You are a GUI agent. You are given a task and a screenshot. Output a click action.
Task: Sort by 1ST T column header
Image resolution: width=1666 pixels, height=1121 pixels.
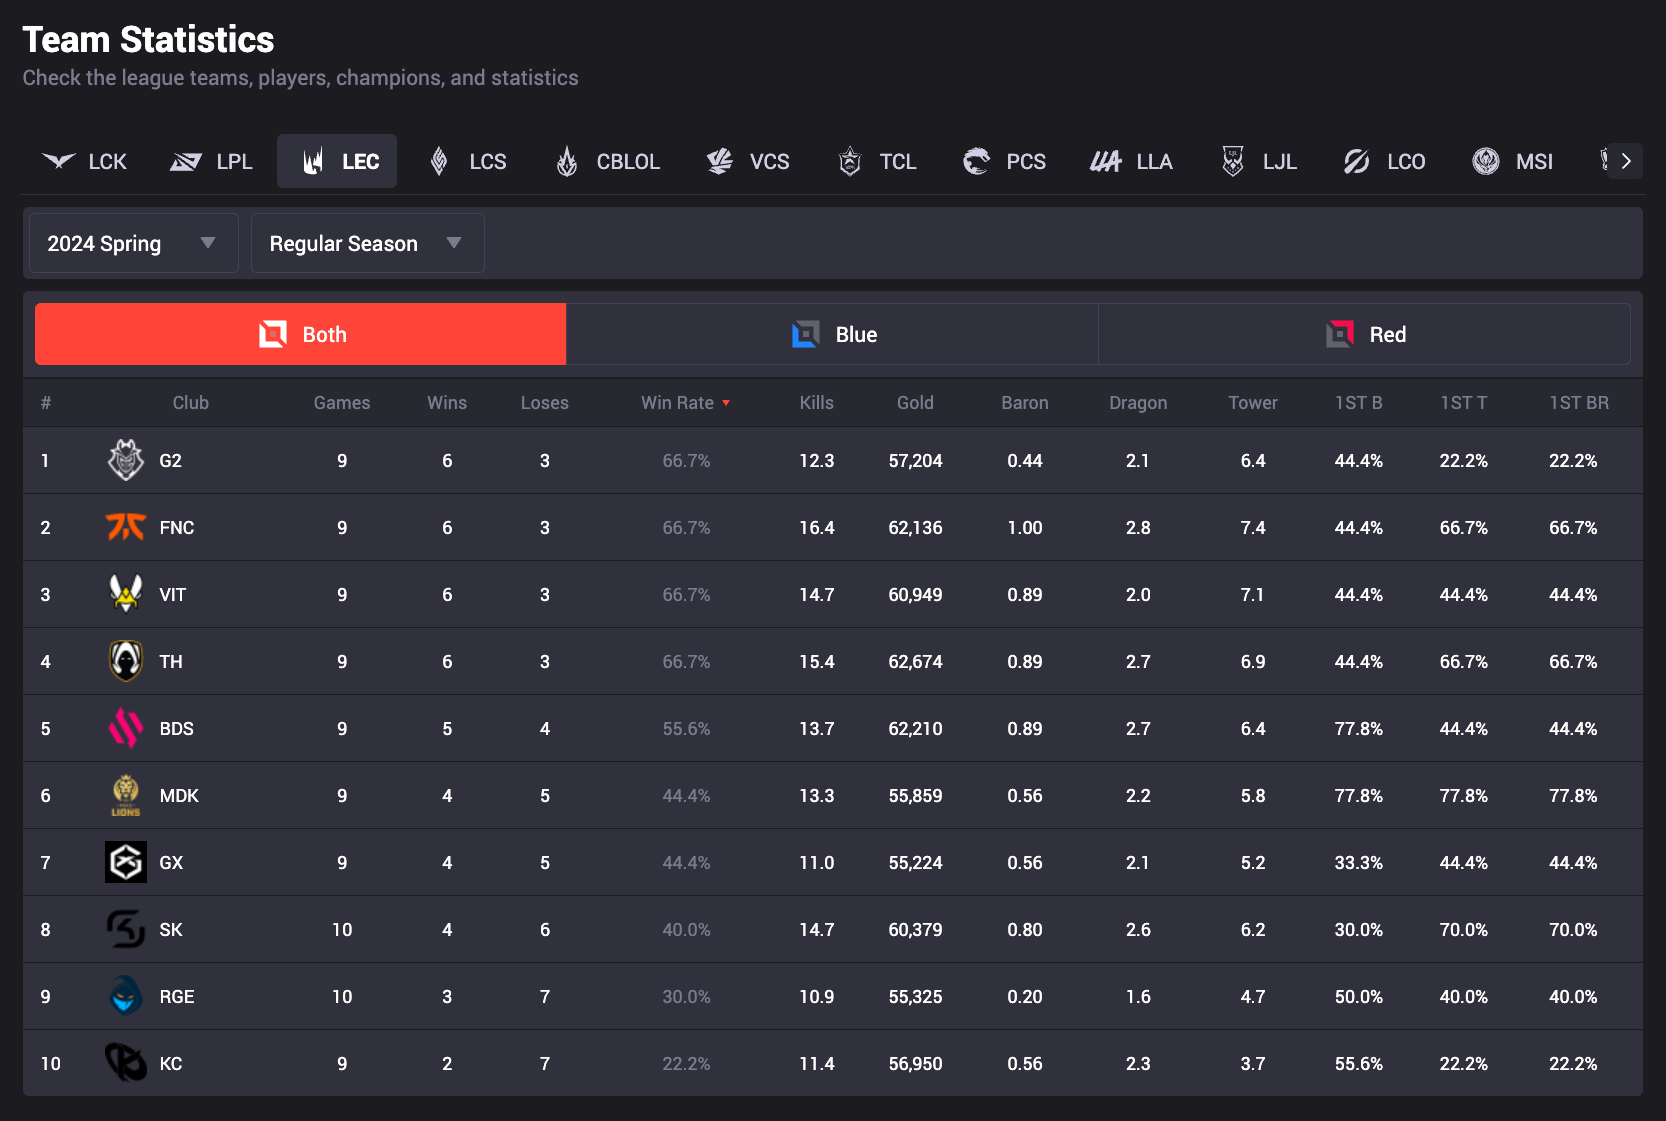pyautogui.click(x=1464, y=402)
